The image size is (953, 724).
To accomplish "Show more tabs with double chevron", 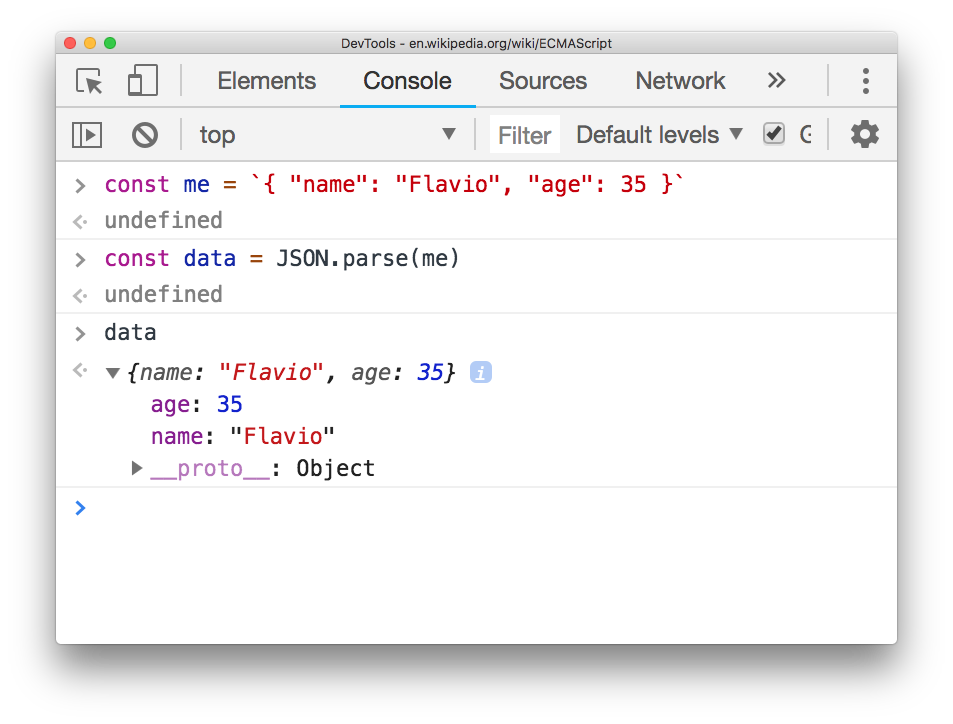I will pos(776,81).
